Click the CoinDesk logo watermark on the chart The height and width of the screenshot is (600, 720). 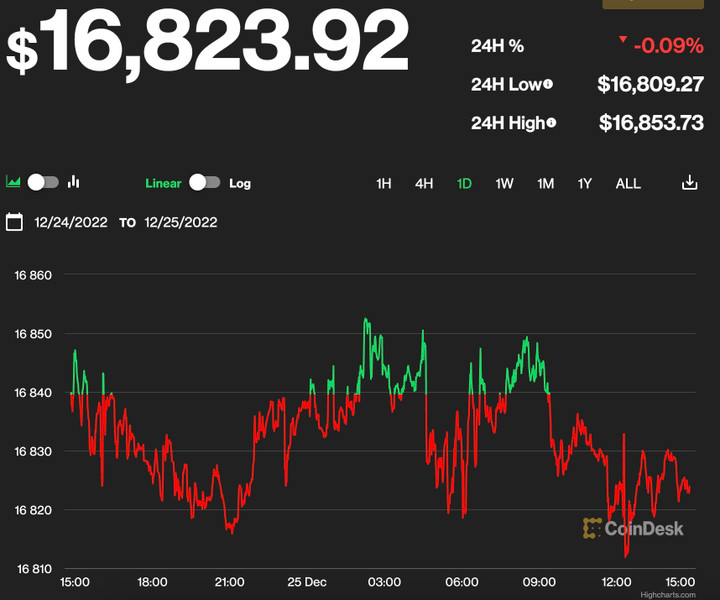tap(633, 528)
